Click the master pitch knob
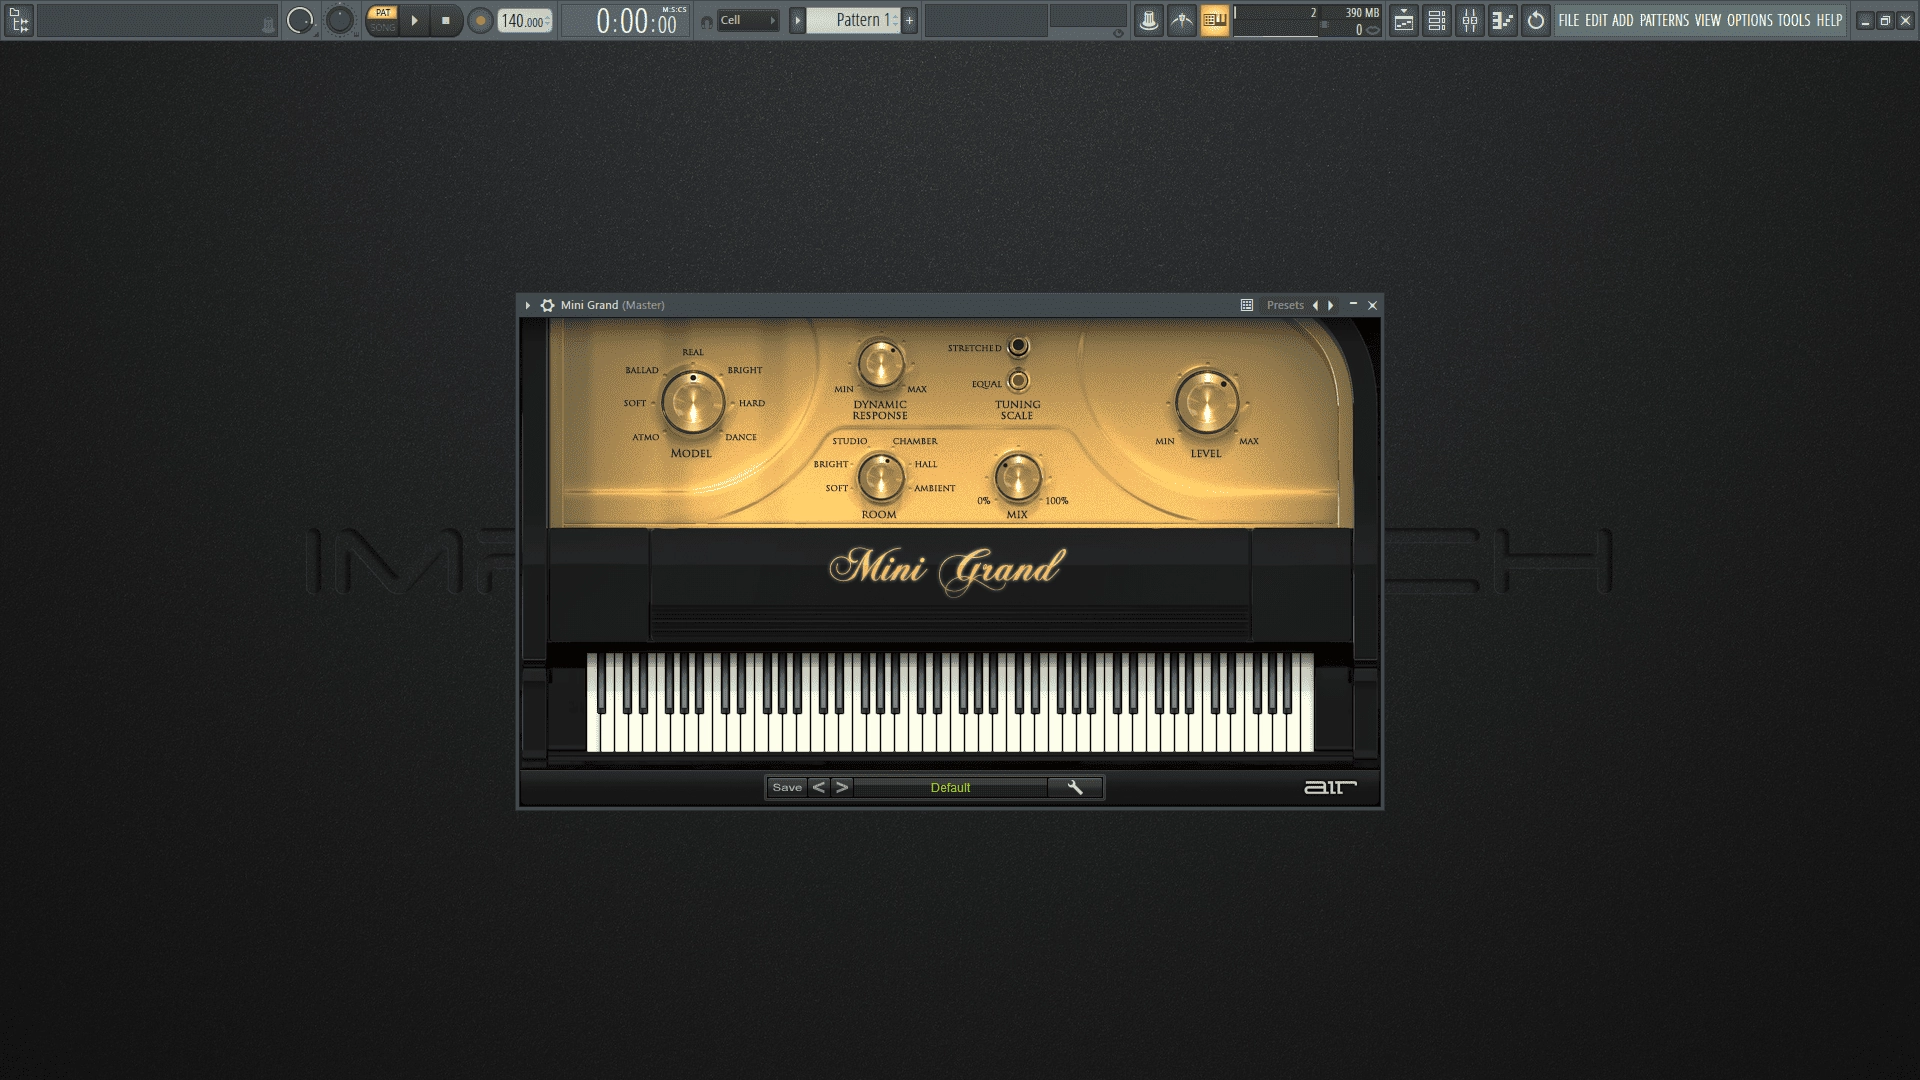 340,20
